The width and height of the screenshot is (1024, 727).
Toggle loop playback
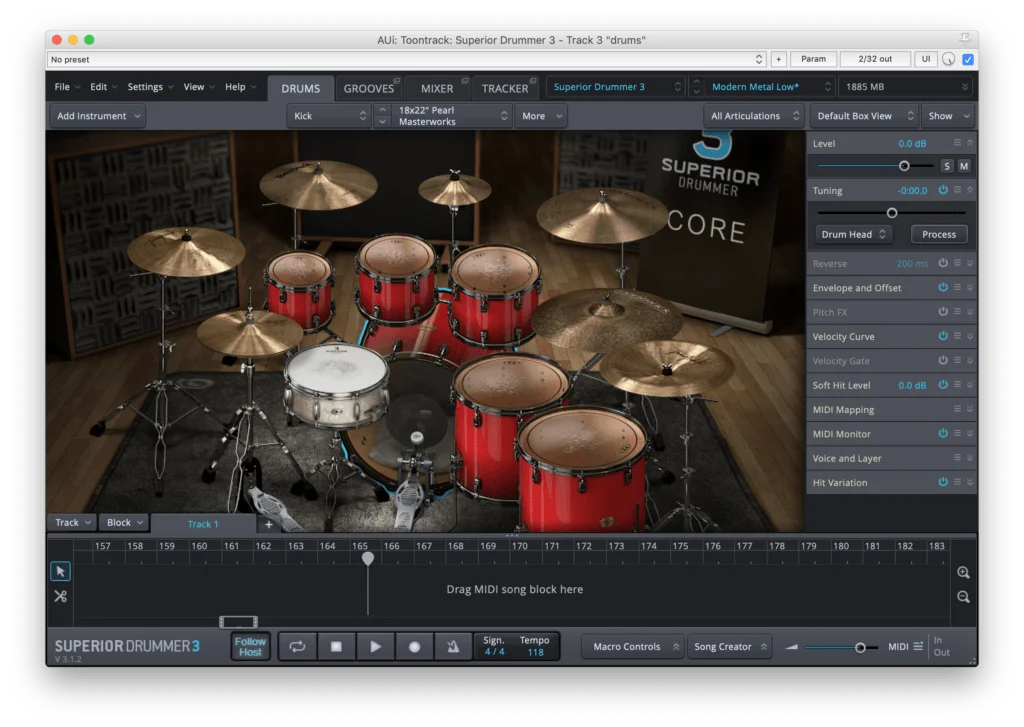click(297, 647)
